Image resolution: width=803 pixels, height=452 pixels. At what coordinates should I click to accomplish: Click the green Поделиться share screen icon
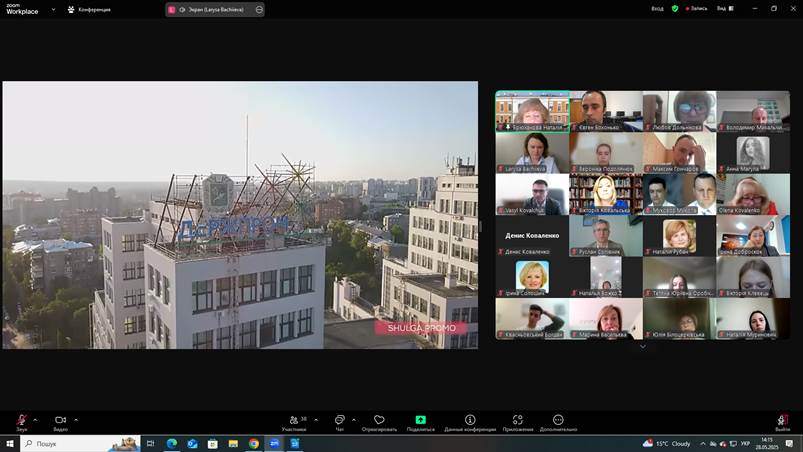tap(421, 420)
